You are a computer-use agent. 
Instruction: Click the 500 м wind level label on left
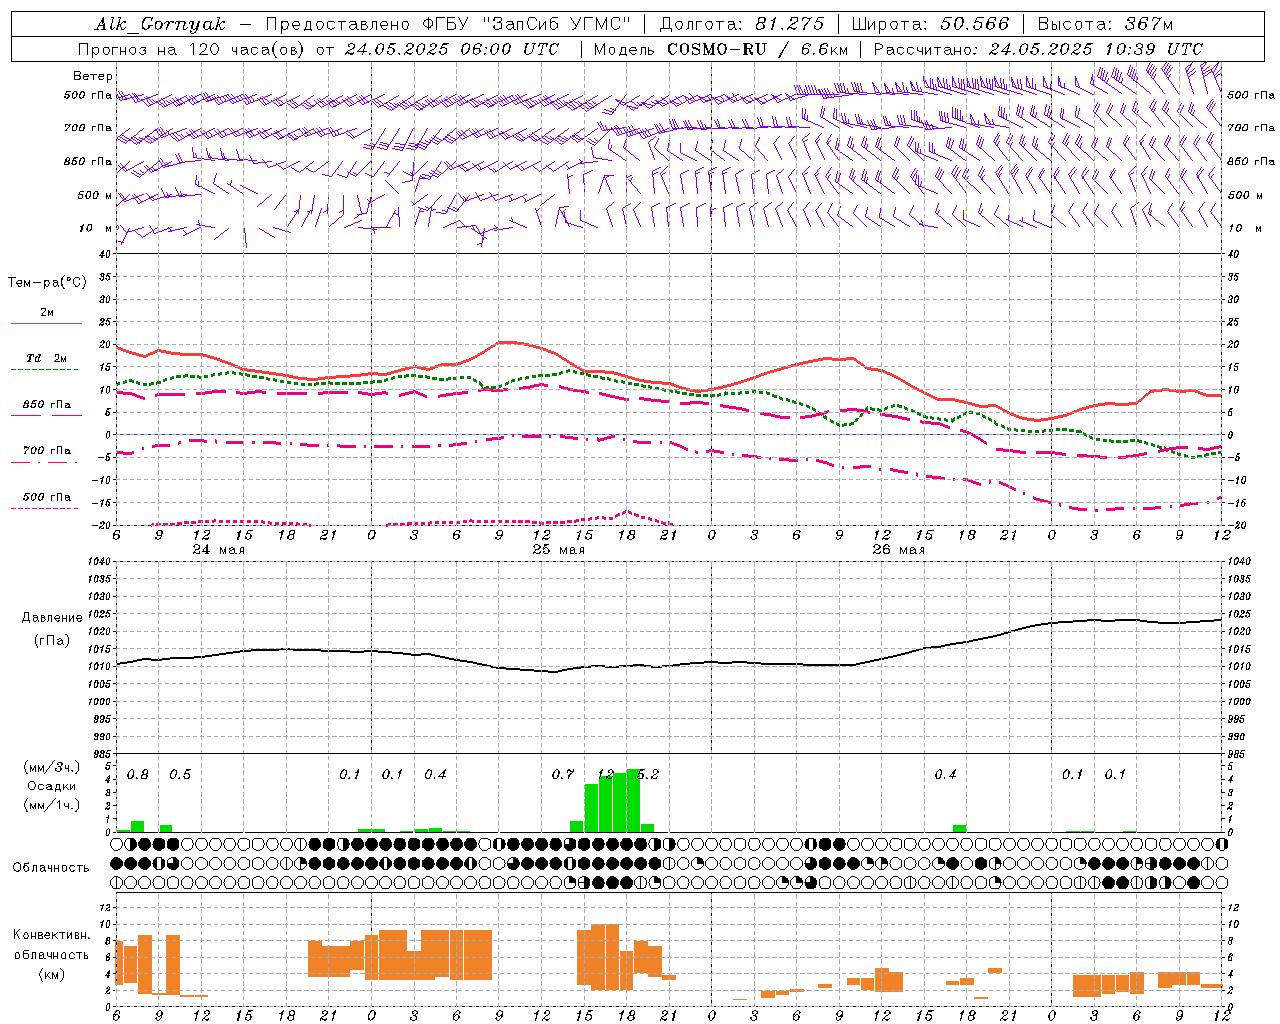96,196
